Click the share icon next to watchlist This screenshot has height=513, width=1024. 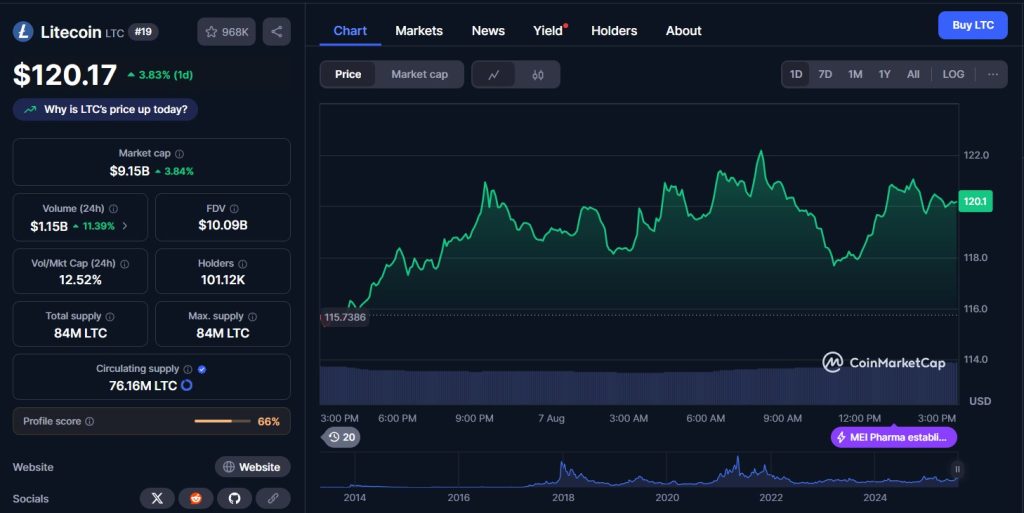(x=276, y=32)
